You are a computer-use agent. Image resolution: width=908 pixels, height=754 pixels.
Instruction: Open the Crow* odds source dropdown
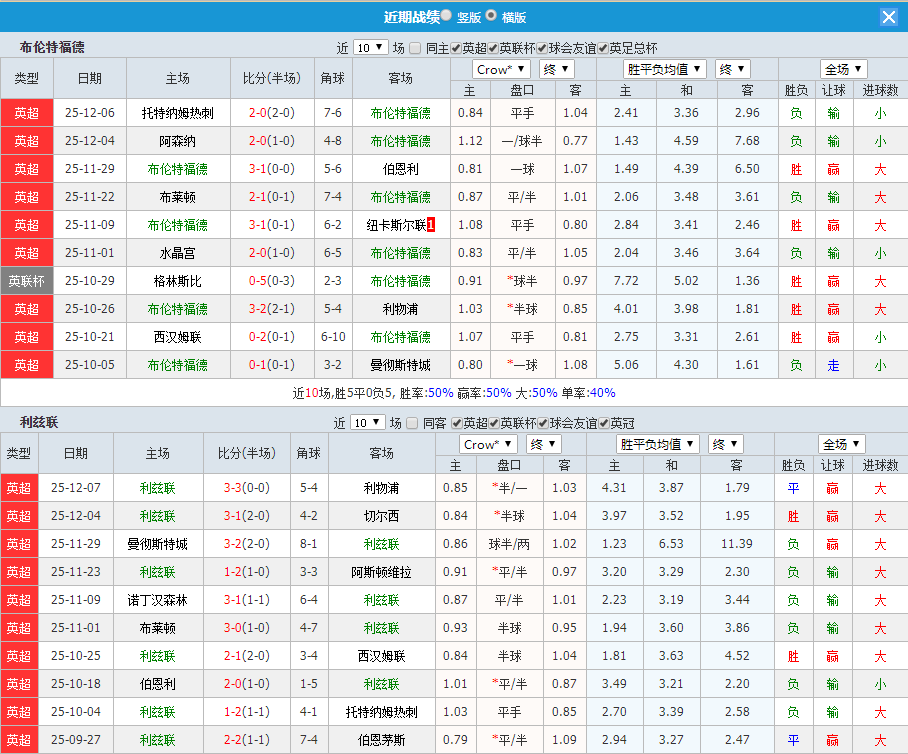coord(500,69)
